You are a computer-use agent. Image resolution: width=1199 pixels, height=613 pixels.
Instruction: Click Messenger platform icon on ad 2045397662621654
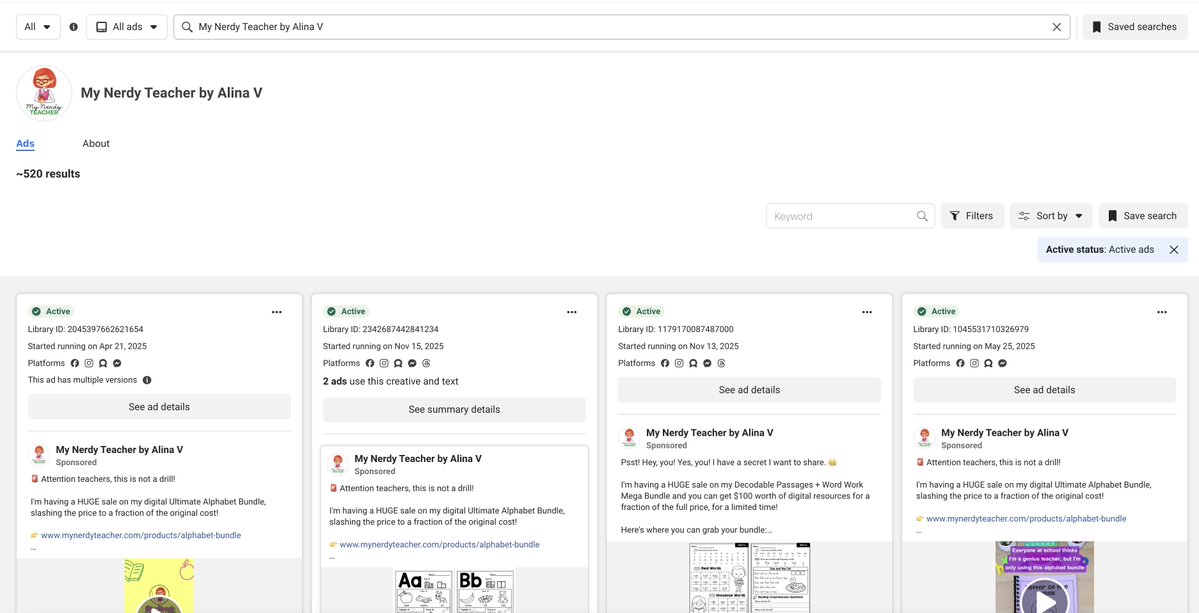(x=117, y=363)
